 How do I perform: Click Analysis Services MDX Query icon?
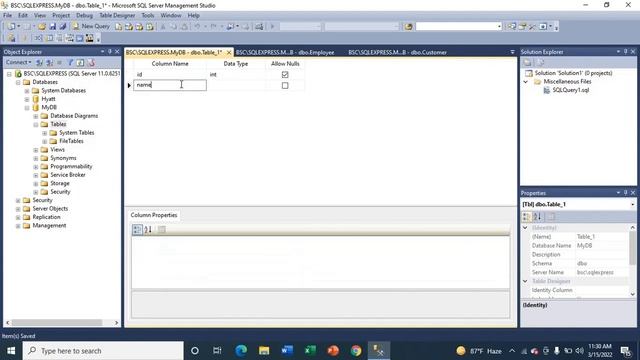tap(129, 27)
